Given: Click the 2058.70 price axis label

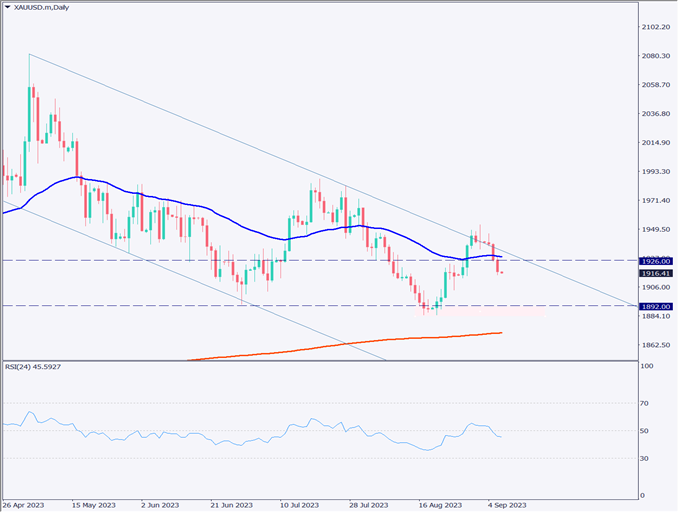Looking at the screenshot, I should click(657, 85).
